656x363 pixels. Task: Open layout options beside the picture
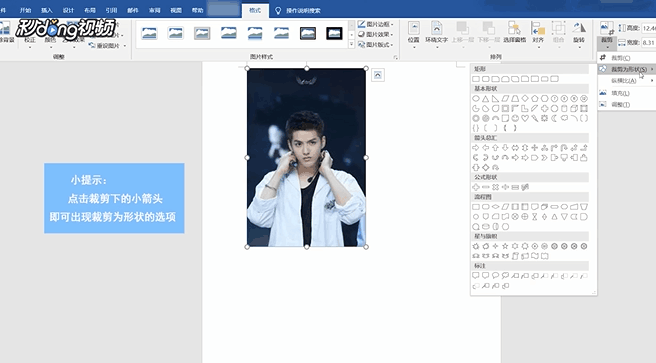tap(378, 75)
